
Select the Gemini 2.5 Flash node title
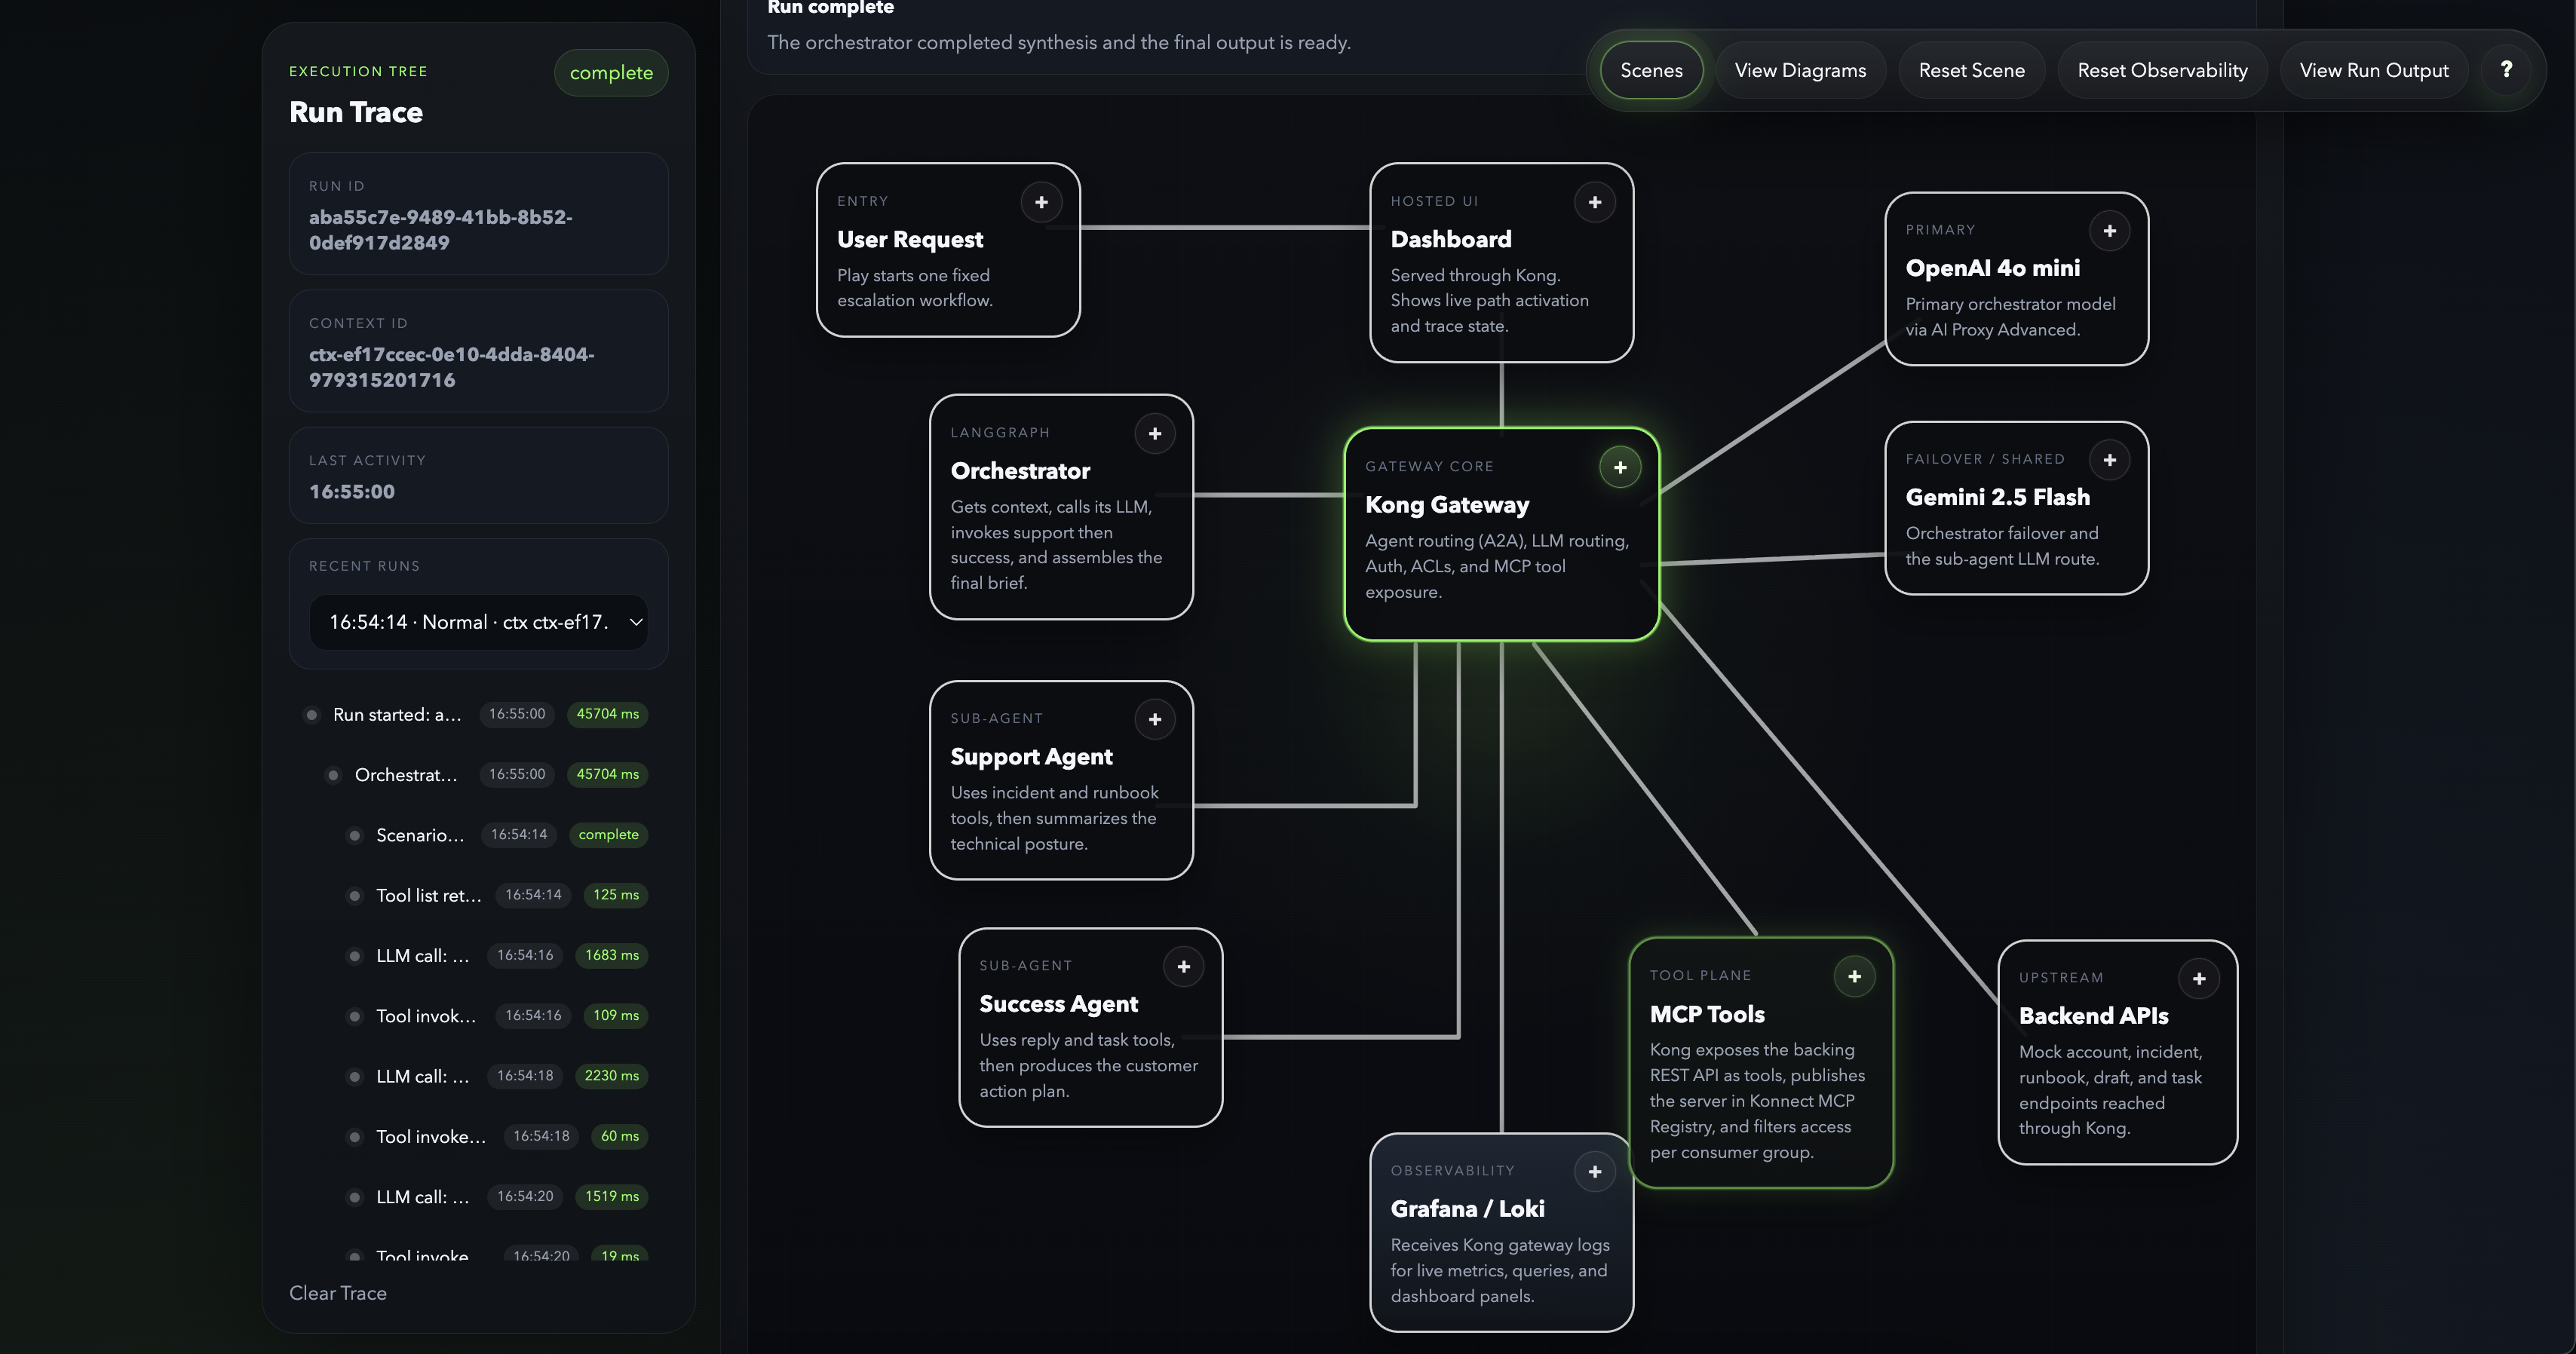1997,497
